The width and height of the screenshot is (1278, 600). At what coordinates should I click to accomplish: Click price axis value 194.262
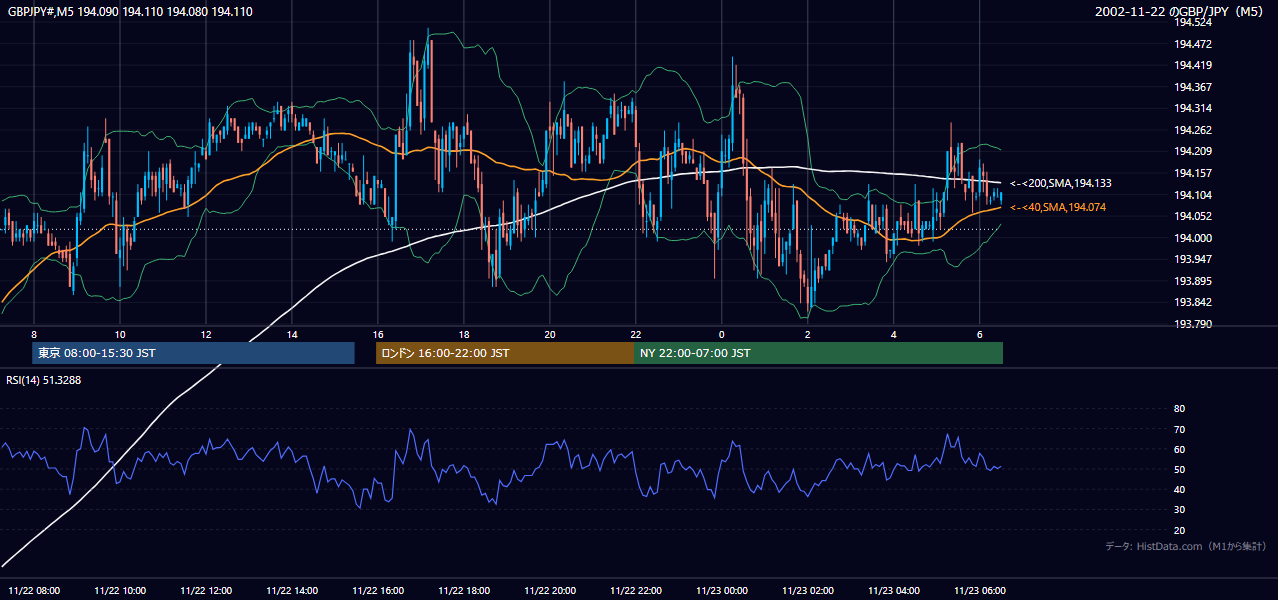[1192, 130]
